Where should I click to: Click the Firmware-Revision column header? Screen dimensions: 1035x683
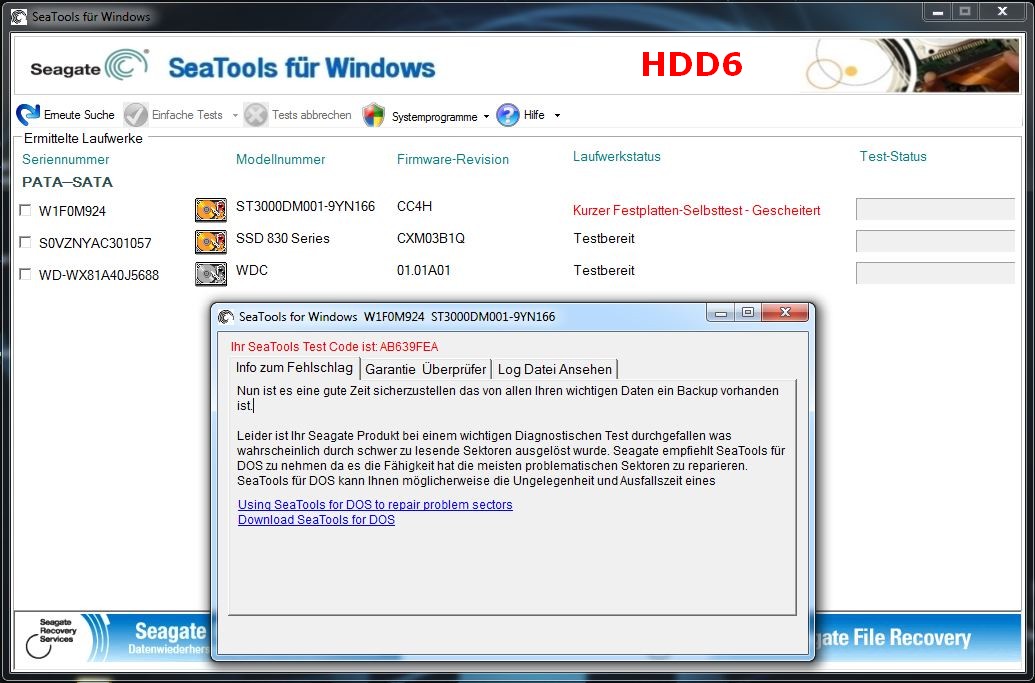click(453, 159)
